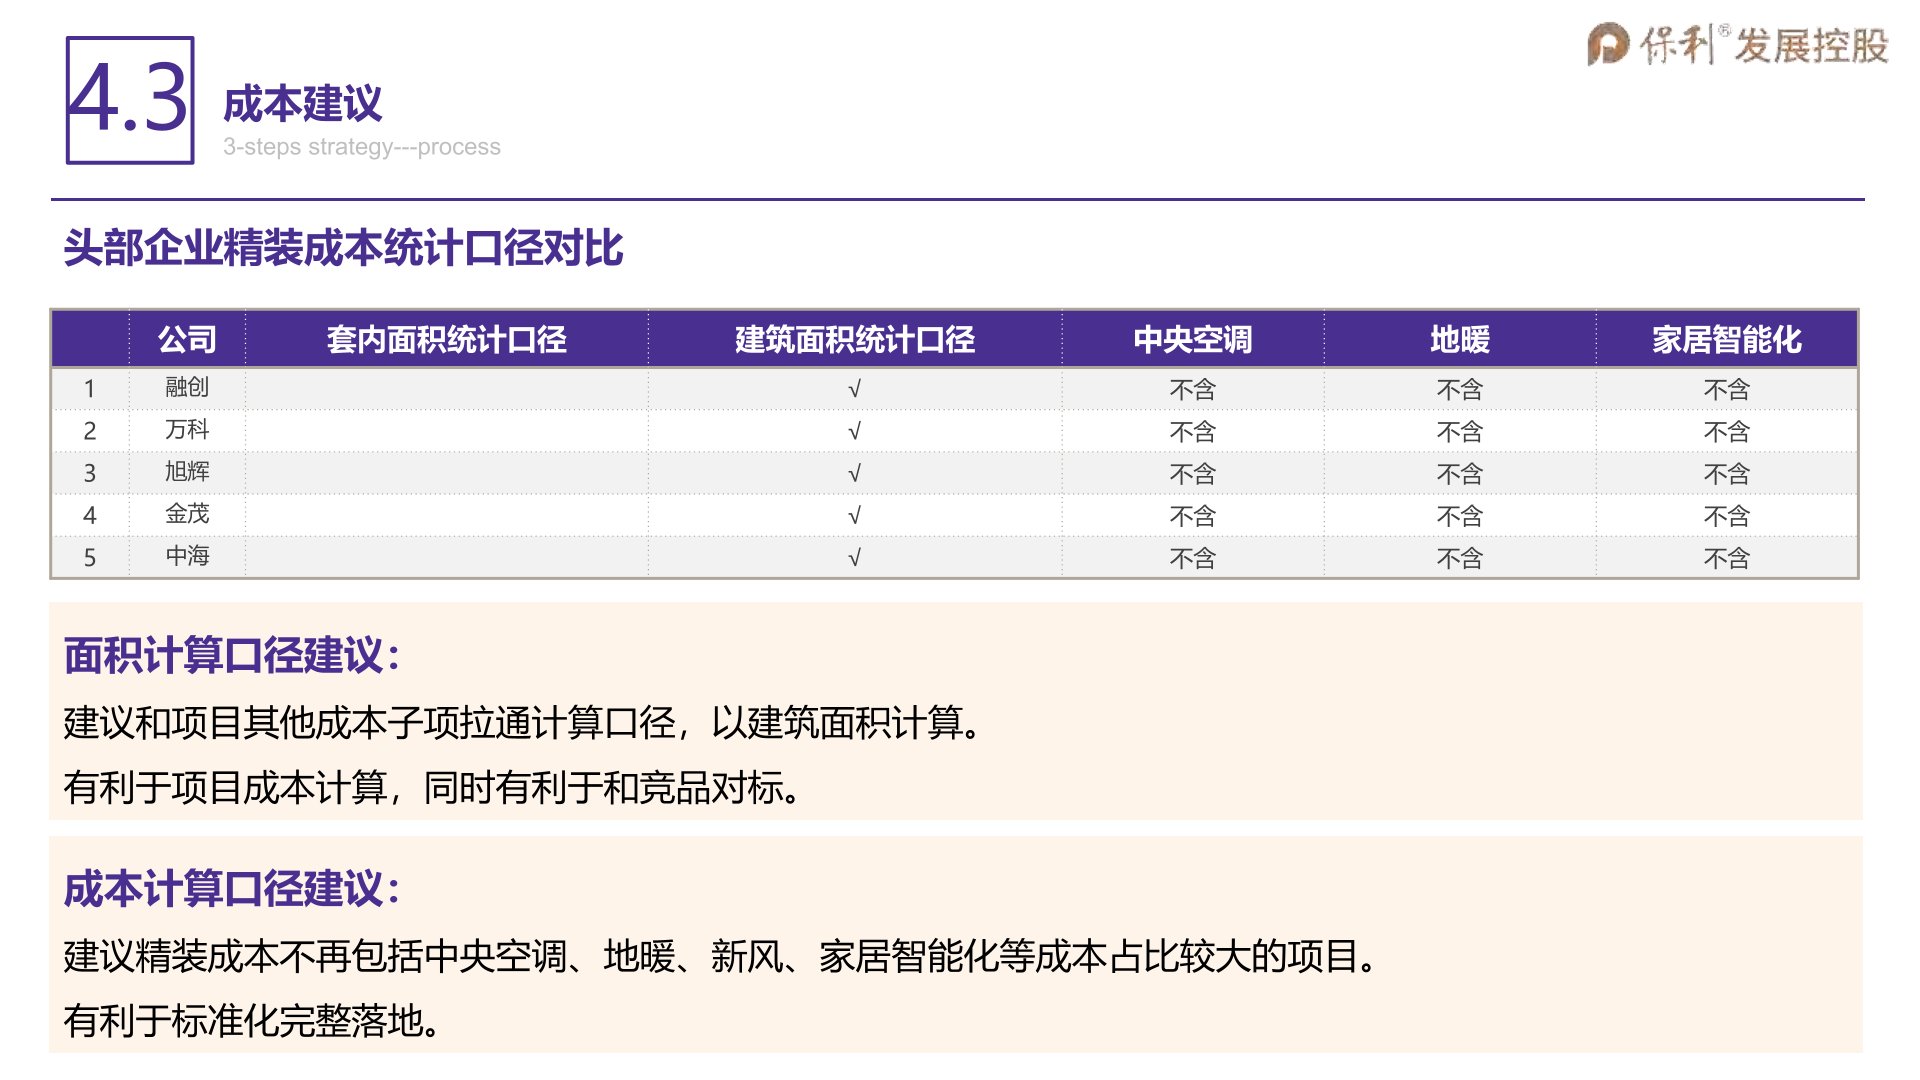Click the checkmark in 中海 row
The width and height of the screenshot is (1920, 1080).
pos(854,558)
